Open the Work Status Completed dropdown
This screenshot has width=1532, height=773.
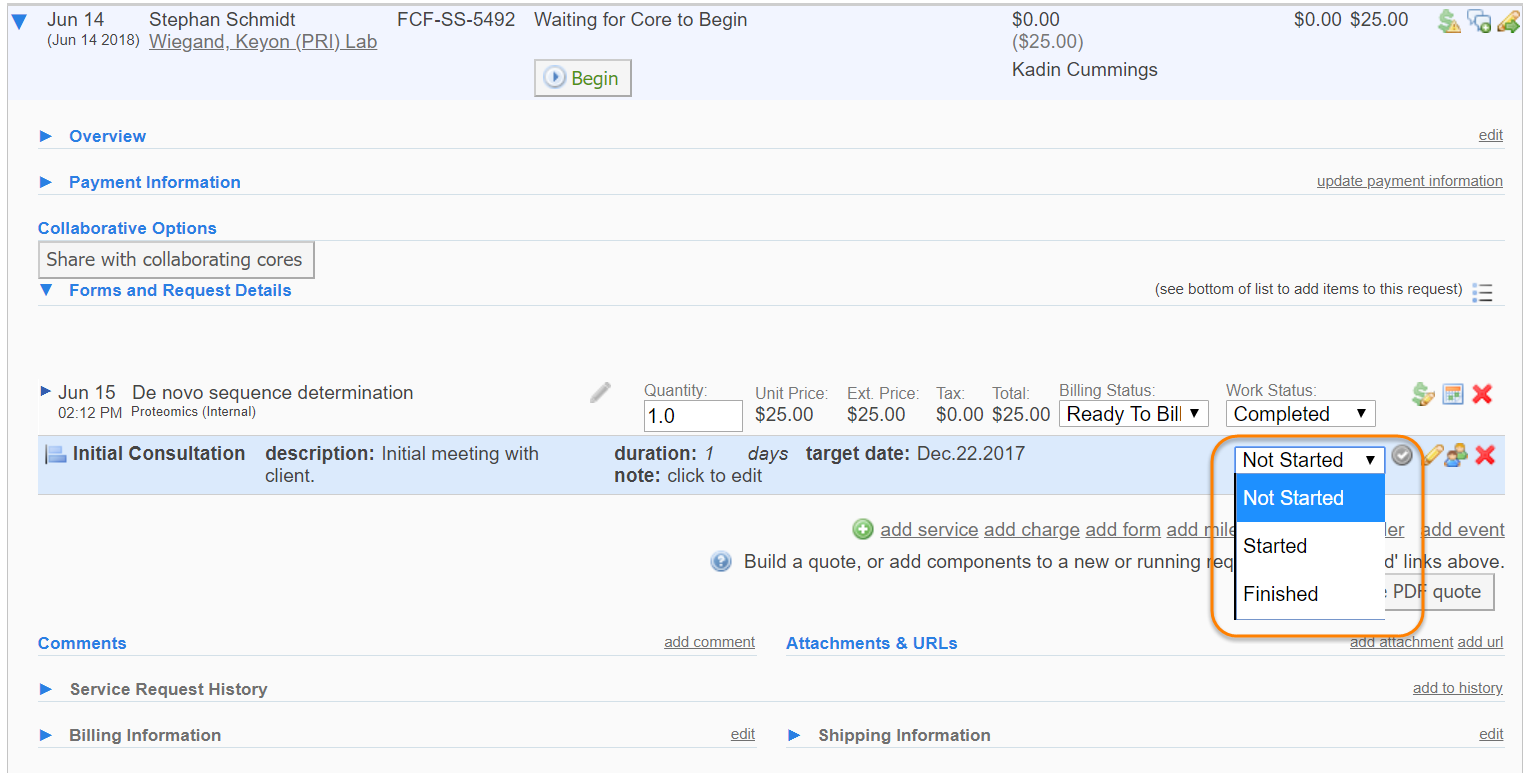click(x=1299, y=414)
